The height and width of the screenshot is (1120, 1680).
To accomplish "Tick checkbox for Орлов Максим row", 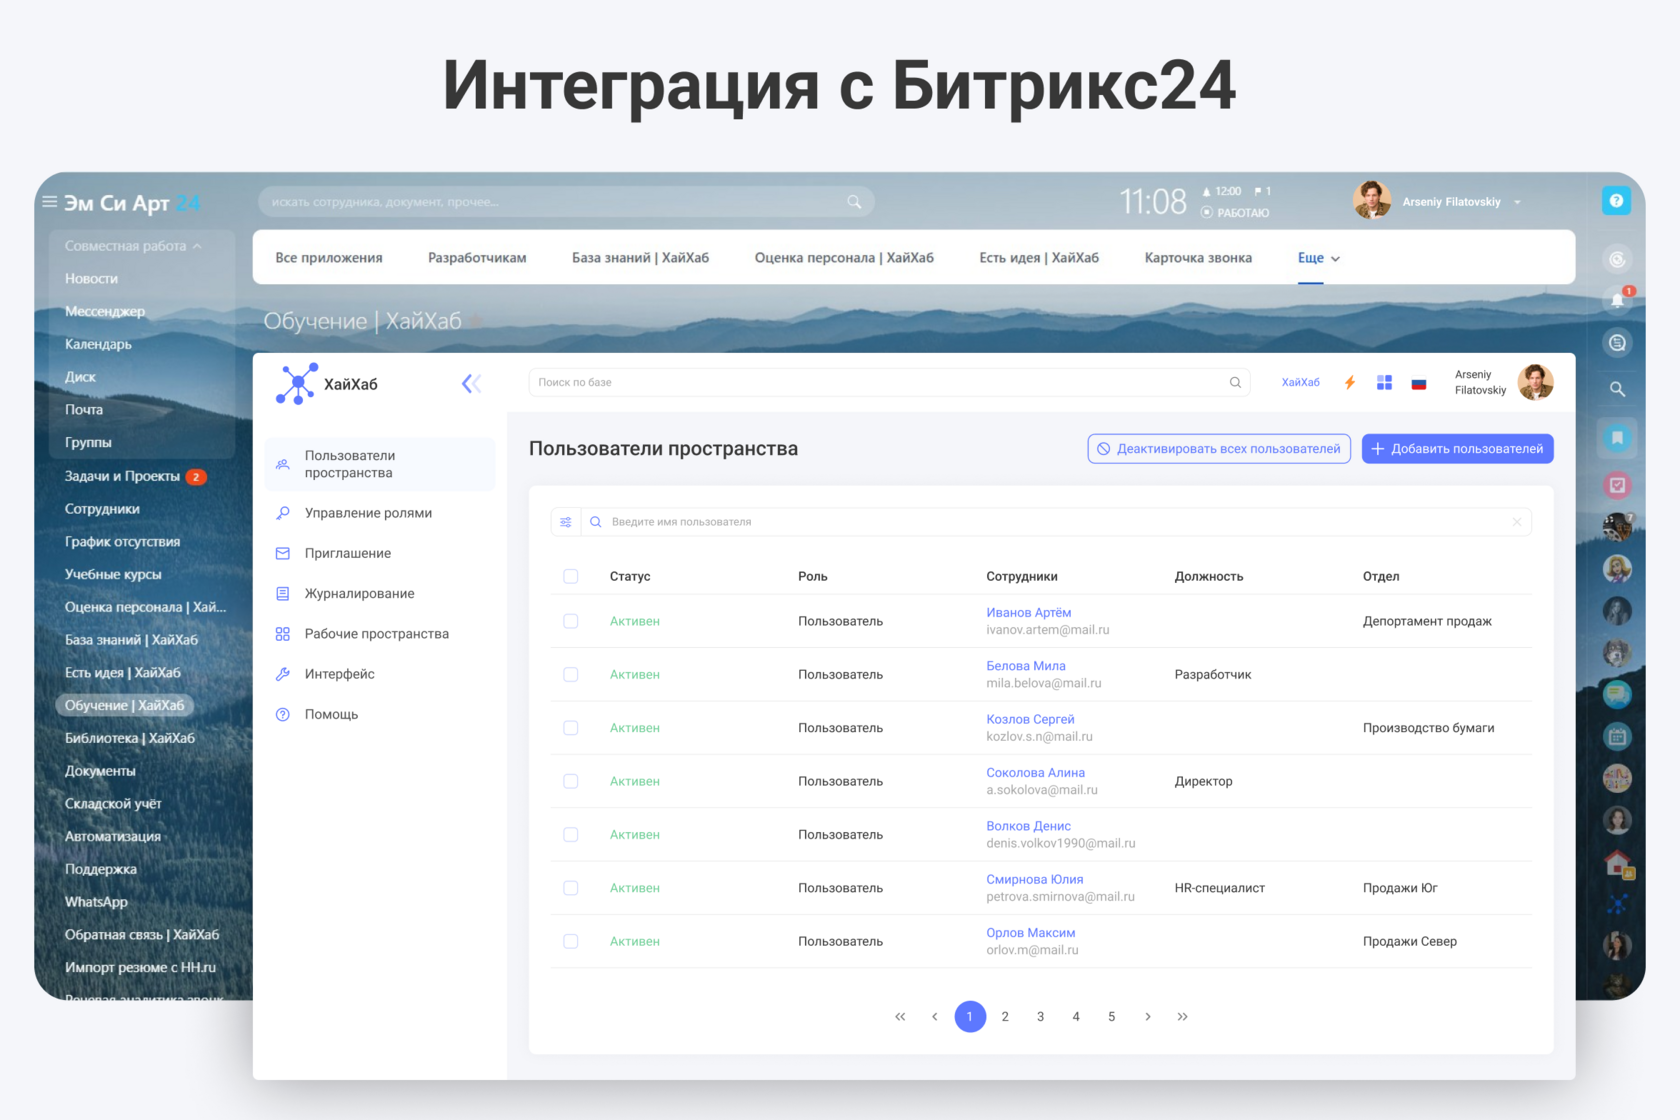I will [571, 941].
